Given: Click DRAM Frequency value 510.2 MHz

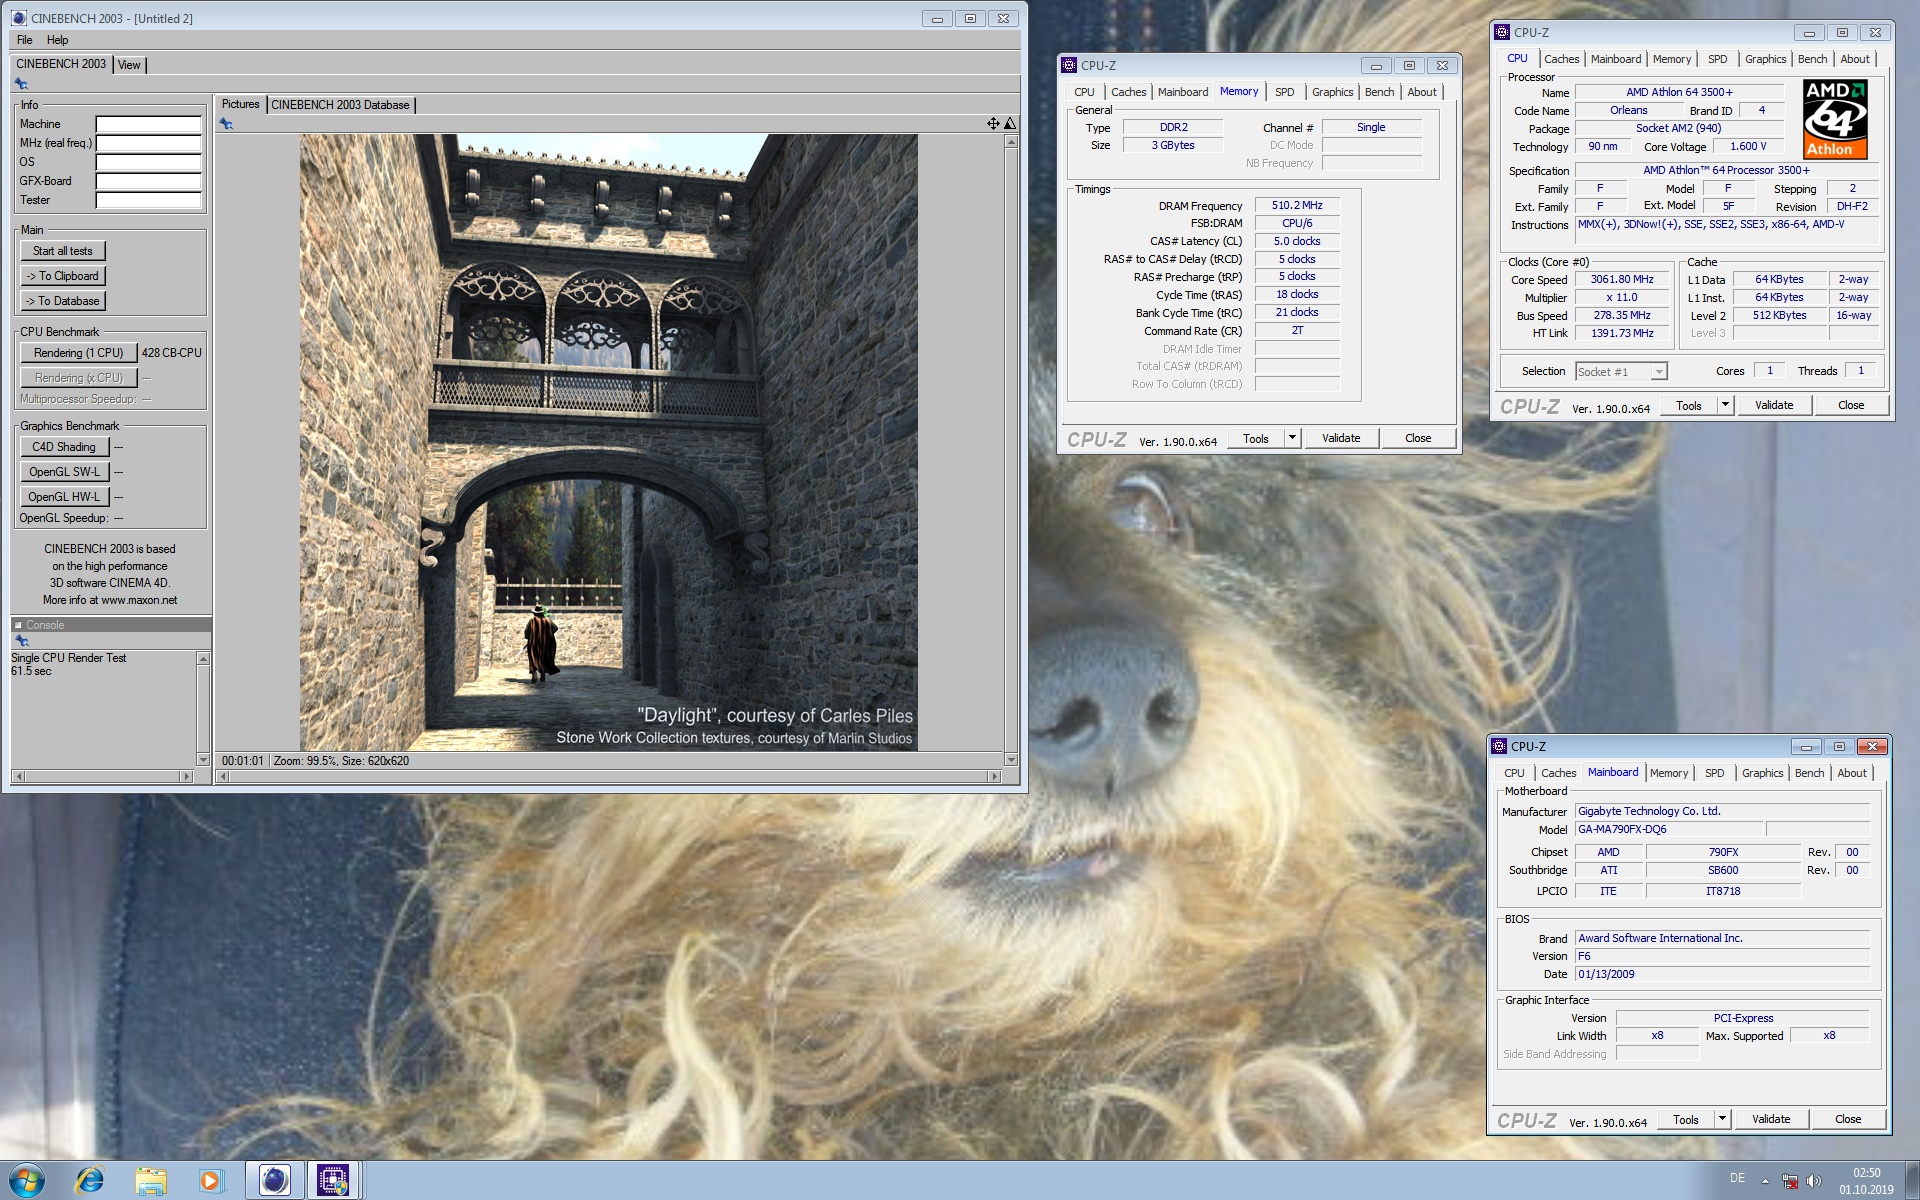Looking at the screenshot, I should pos(1297,205).
